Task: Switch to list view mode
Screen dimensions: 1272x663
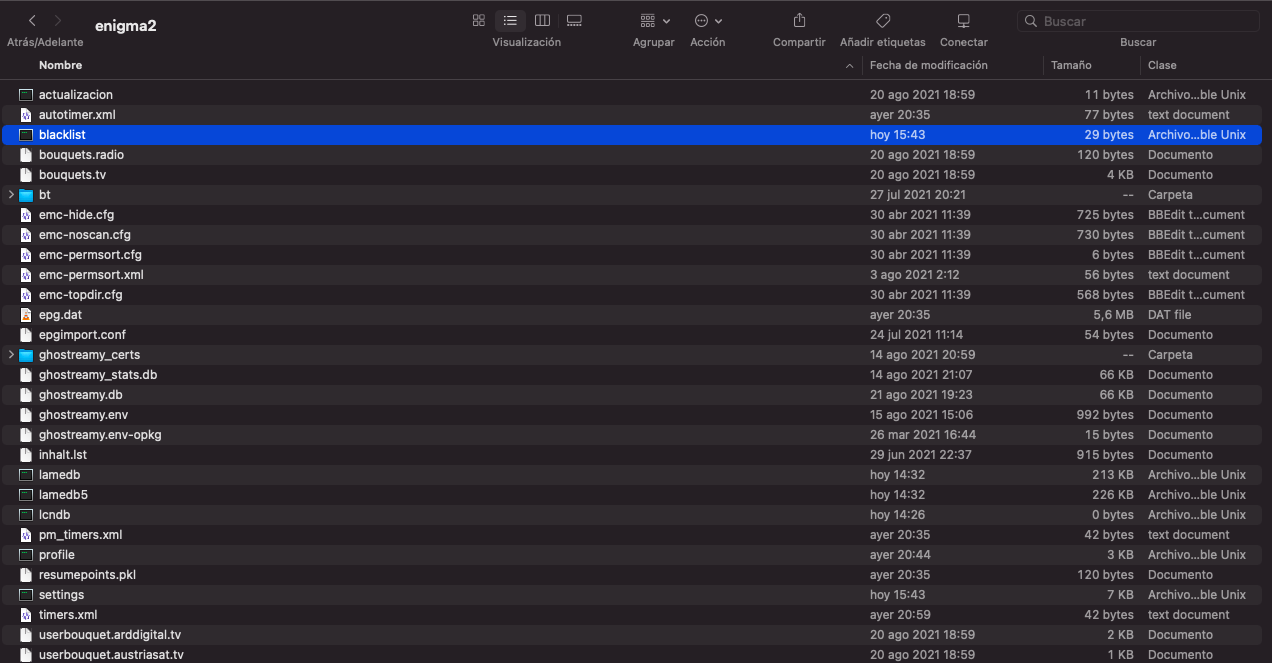Action: pos(510,21)
